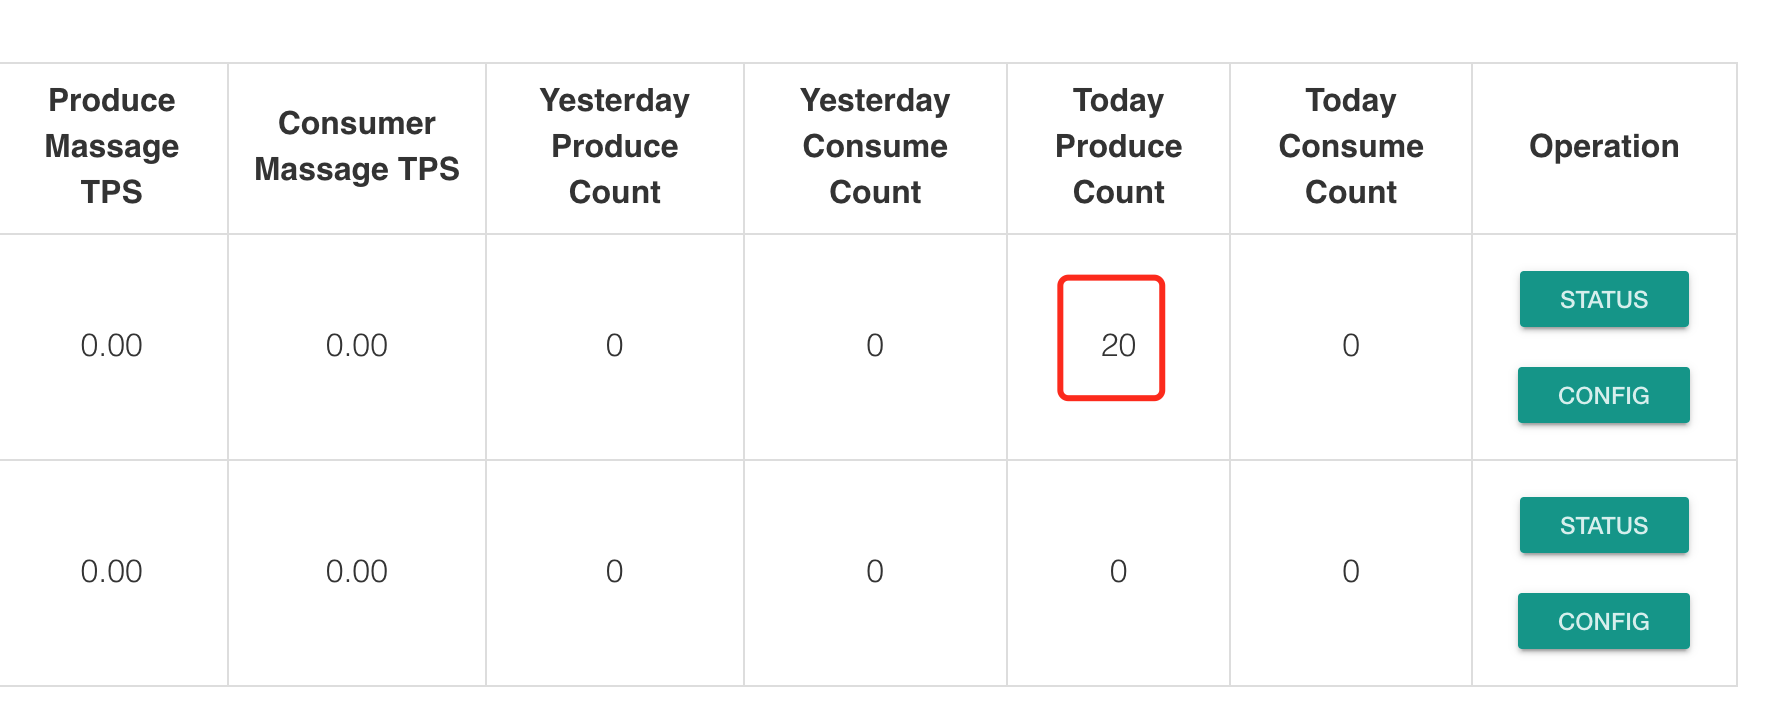Click STATUS button in the second row
Viewport: 1766px width, 710px height.
pos(1603,525)
